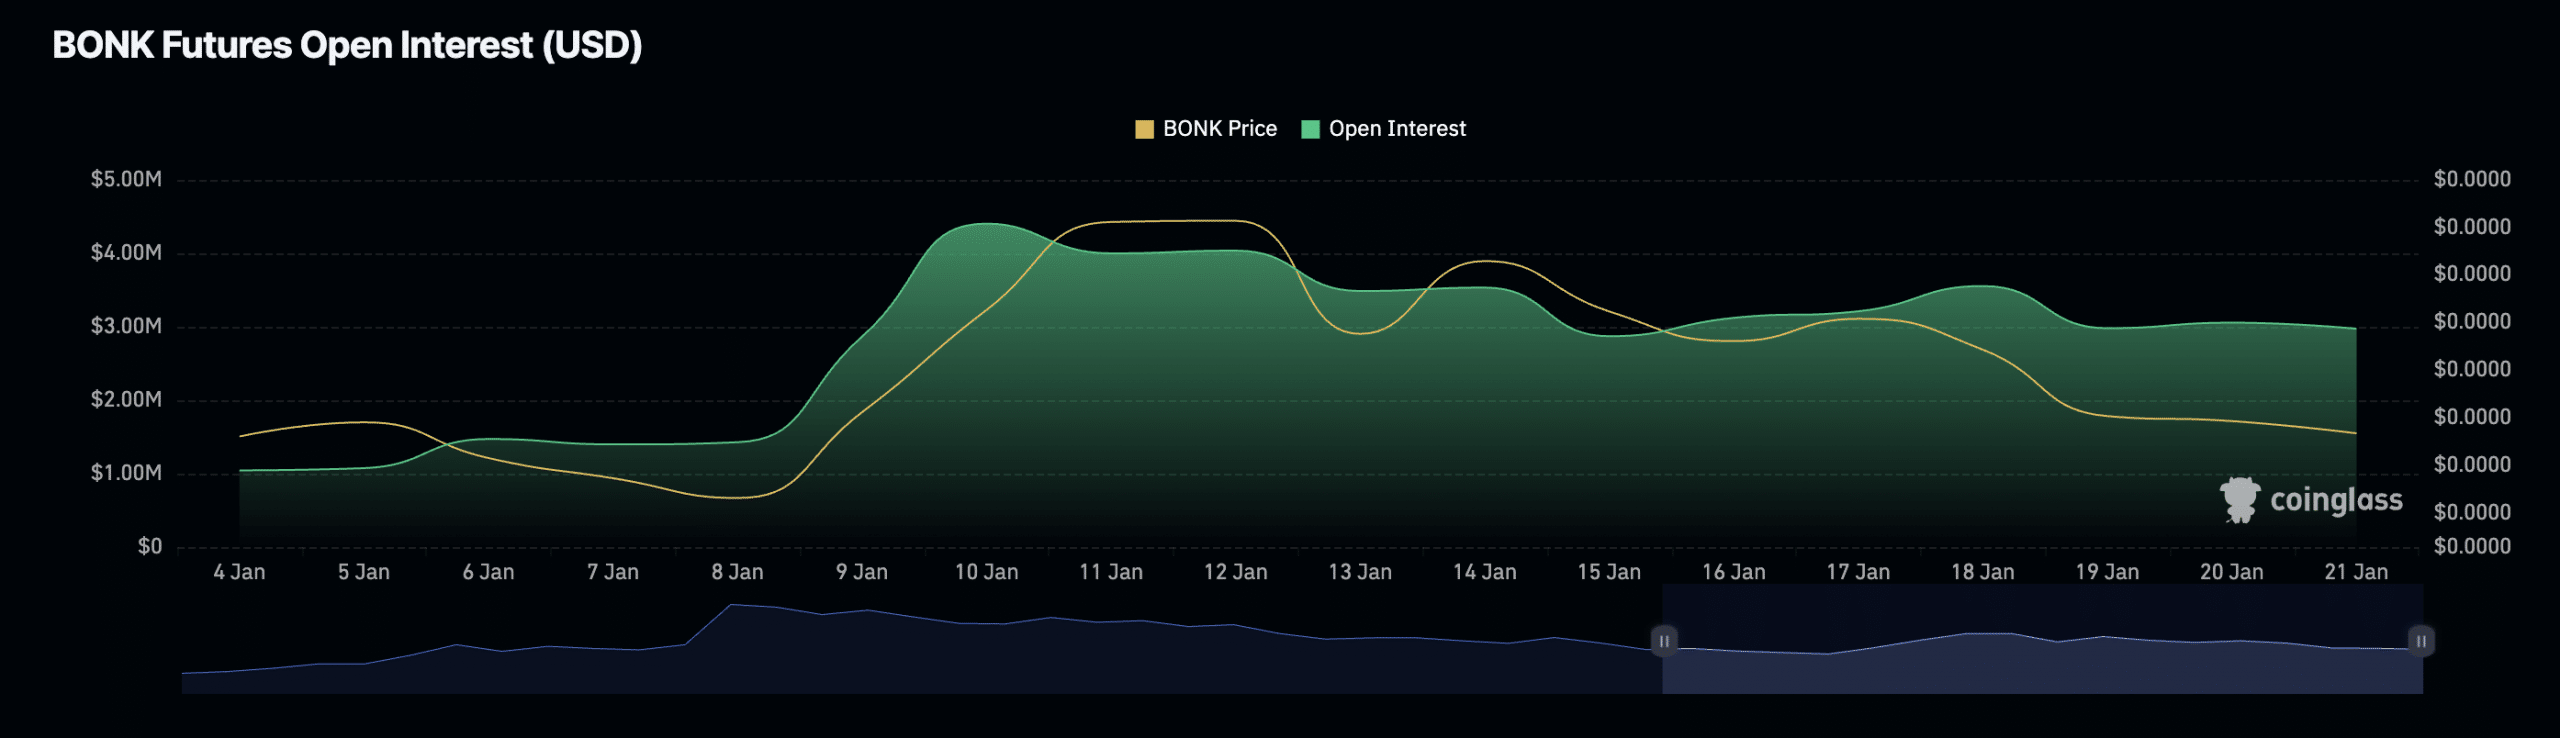Click the overview mini-chart peak near 8 Jan

point(733,605)
